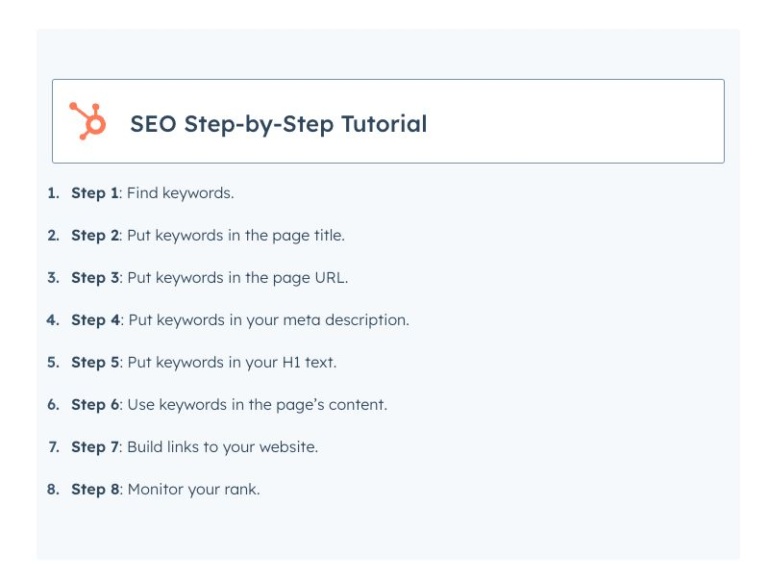Image resolution: width=768 pixels, height=582 pixels.
Task: Click 'Build links to your website.'
Action: click(x=222, y=447)
